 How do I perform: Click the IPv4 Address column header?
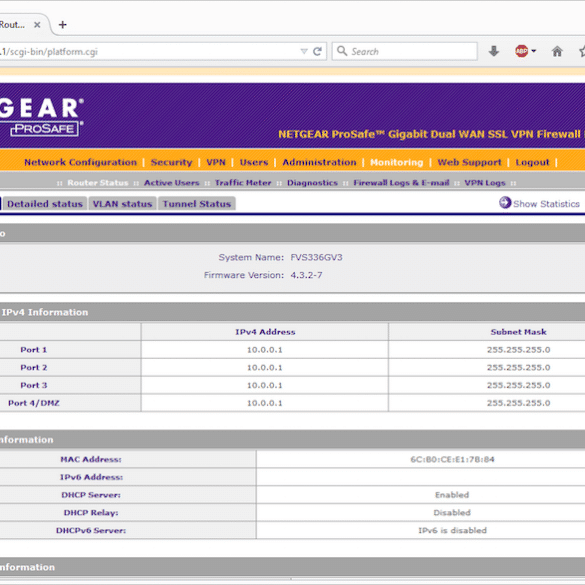(265, 332)
